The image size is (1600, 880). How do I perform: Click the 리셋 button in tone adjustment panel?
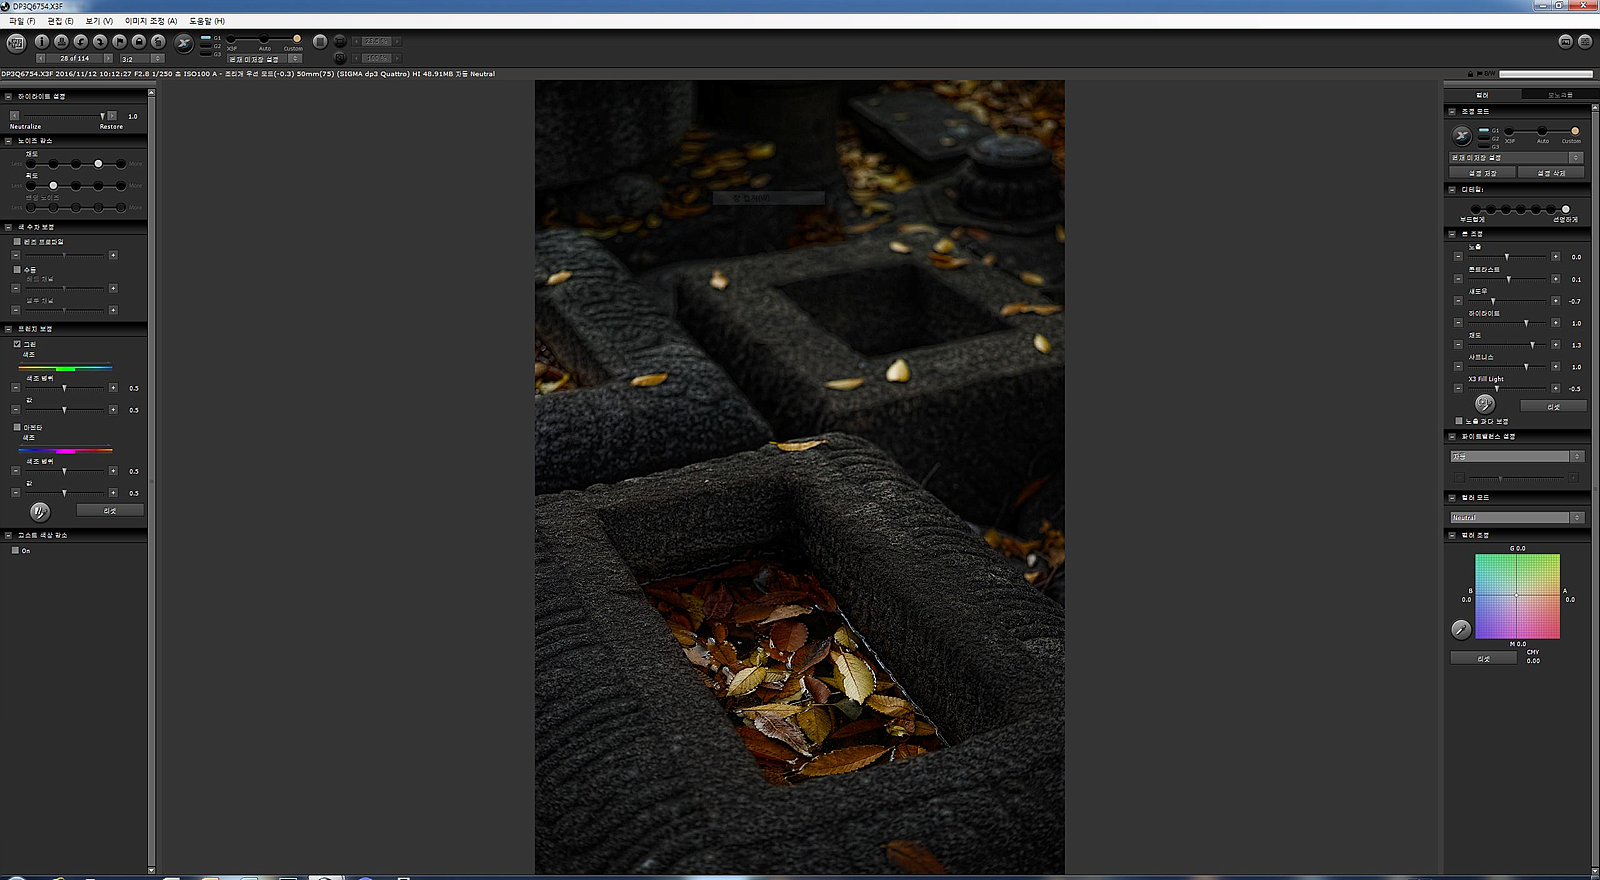pos(1554,407)
